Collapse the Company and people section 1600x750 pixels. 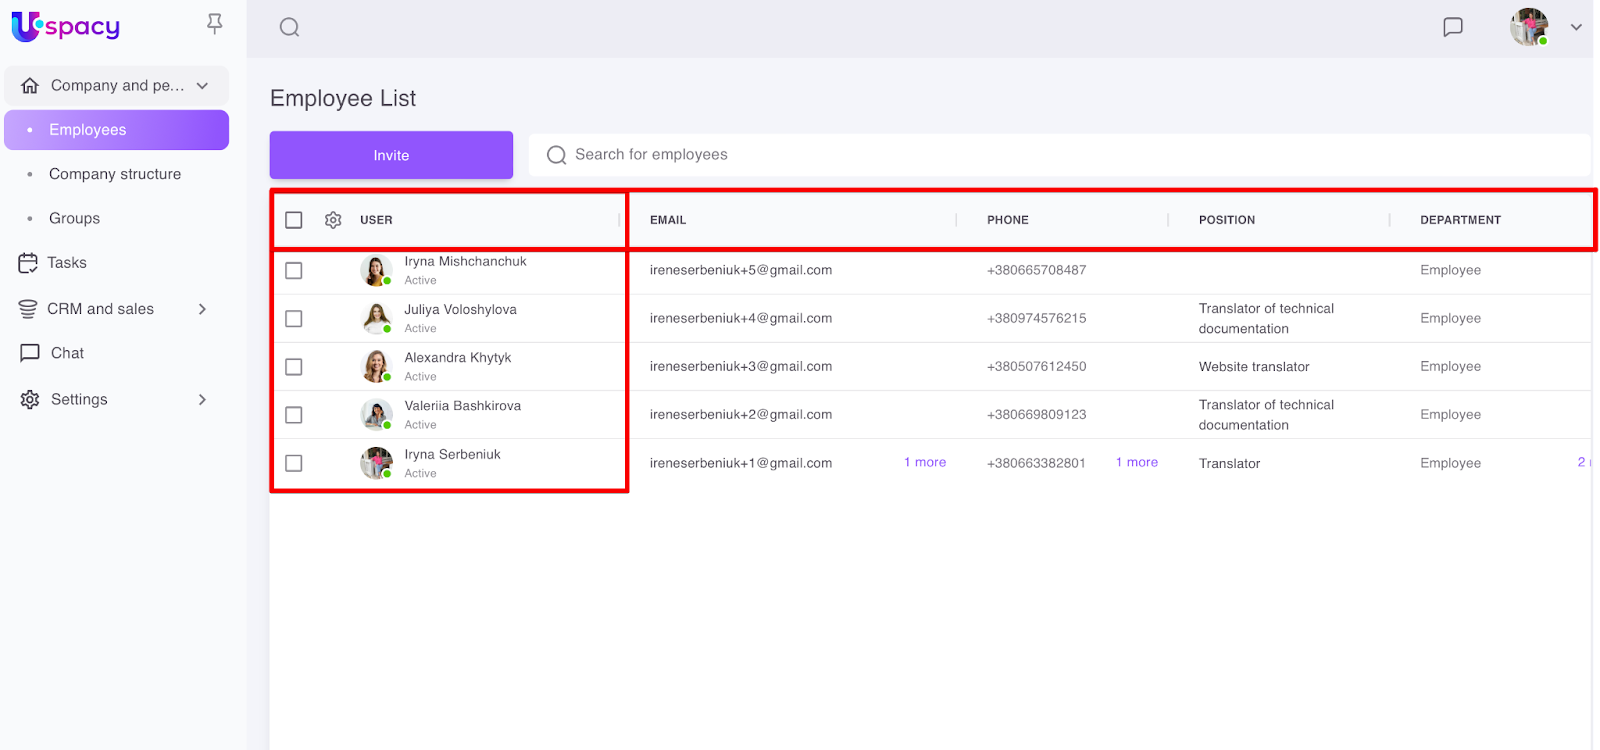(203, 86)
